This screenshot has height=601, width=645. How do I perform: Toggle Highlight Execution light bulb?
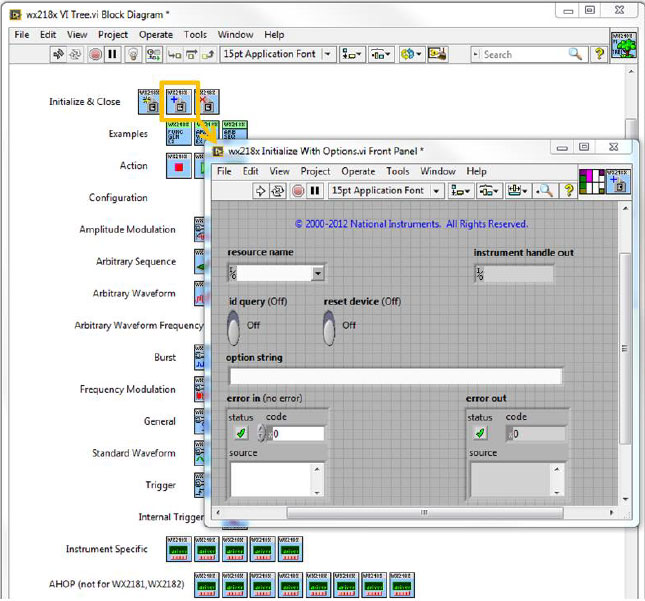[132, 54]
